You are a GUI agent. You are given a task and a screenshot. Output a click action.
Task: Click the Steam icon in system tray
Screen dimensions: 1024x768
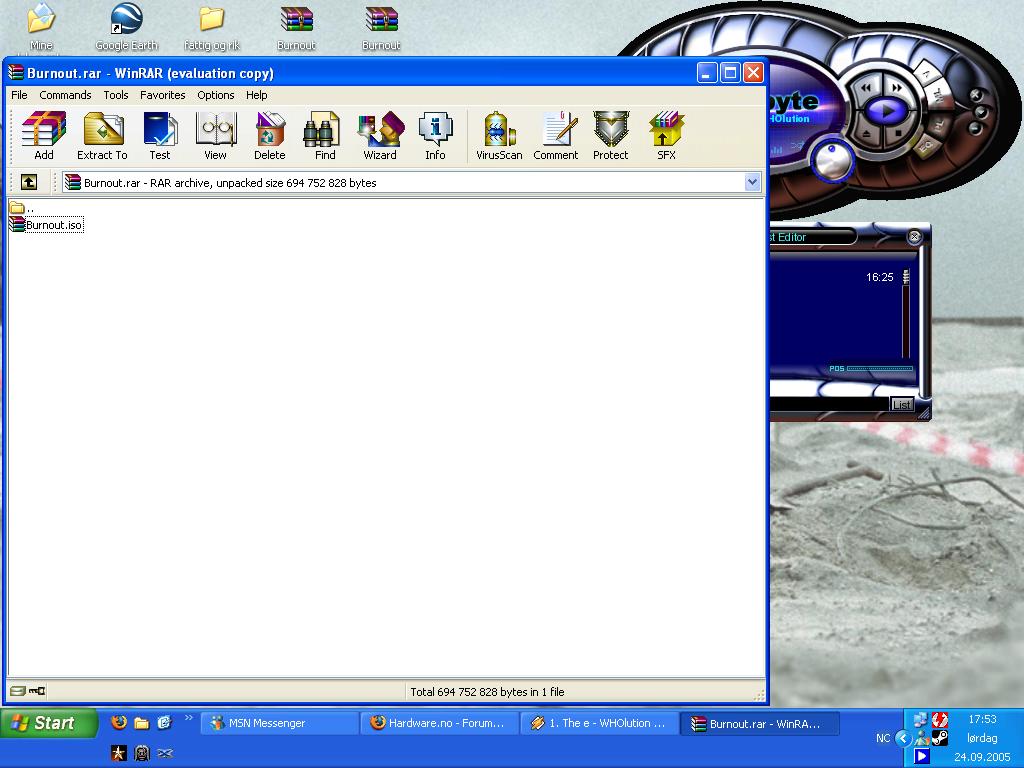tap(940, 739)
